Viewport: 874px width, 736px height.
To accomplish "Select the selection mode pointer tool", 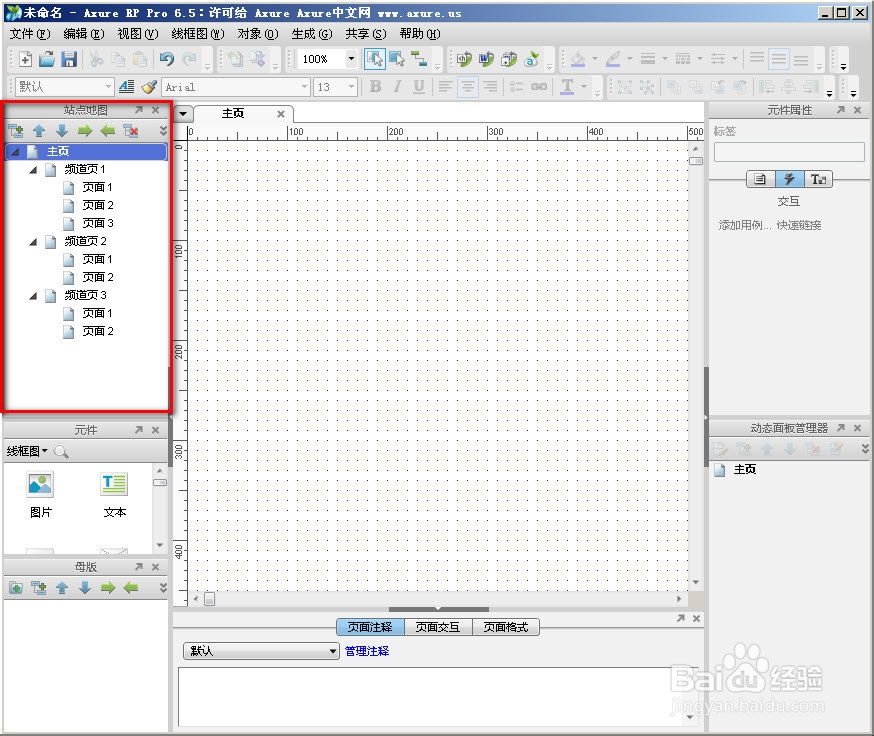I will point(375,59).
